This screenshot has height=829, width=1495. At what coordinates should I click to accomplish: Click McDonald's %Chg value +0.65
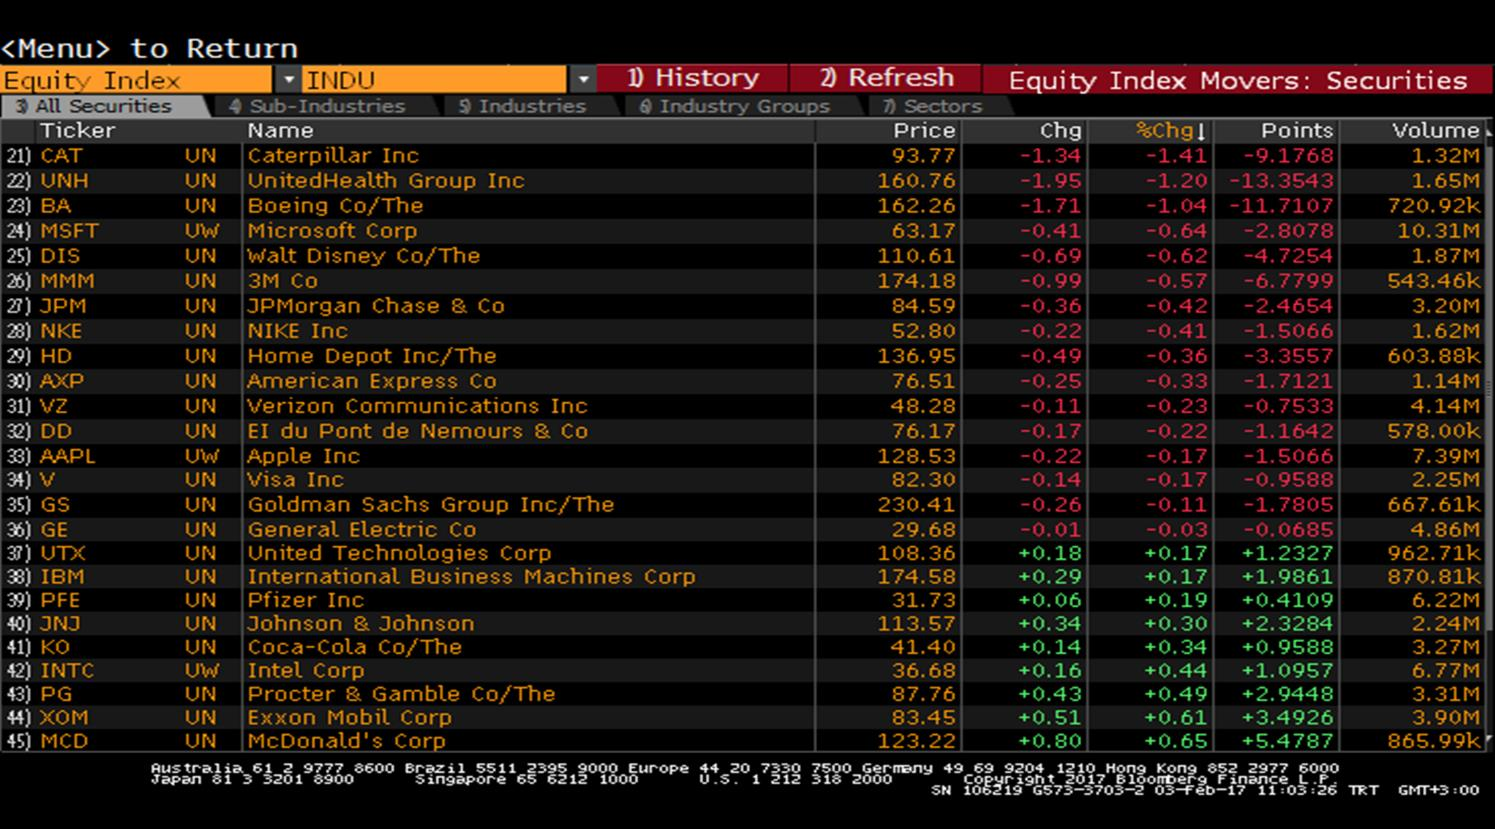click(1176, 741)
